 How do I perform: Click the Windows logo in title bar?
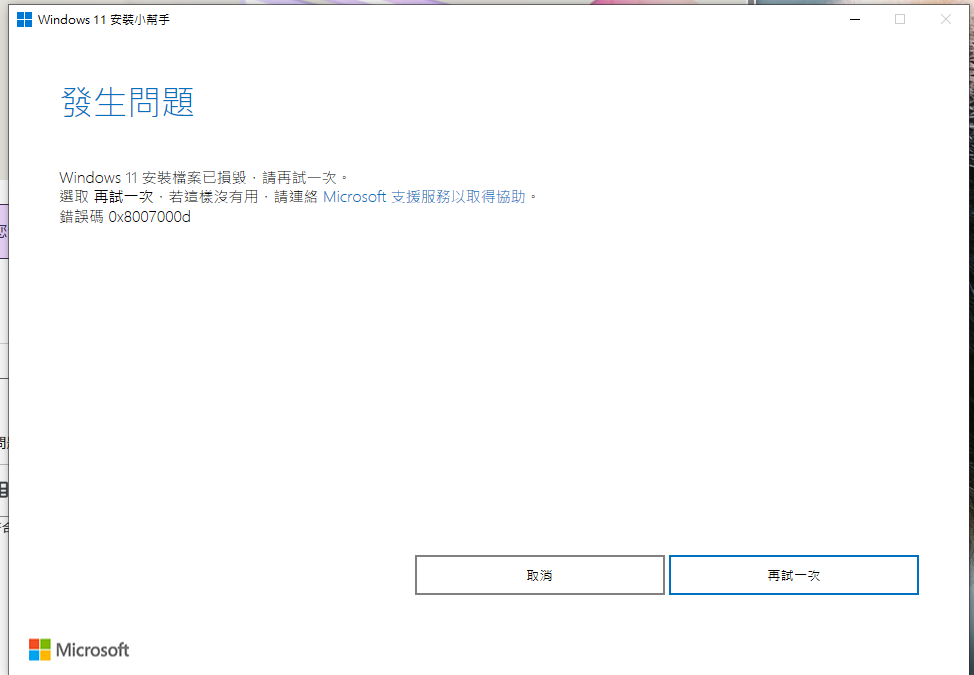point(24,20)
